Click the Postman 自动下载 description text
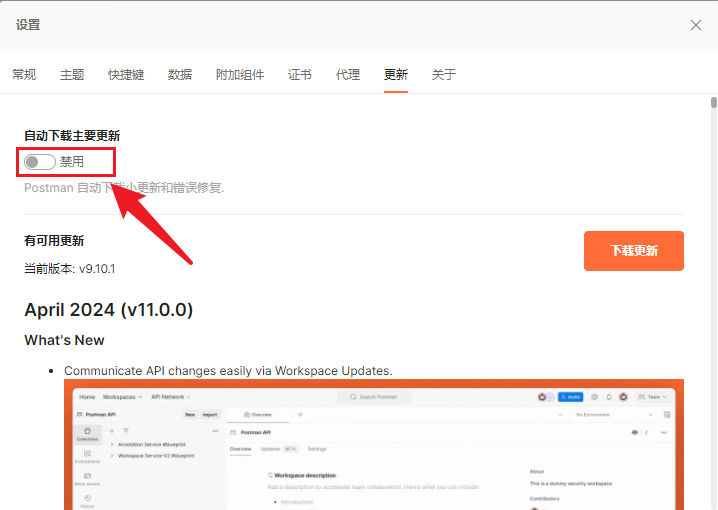Screen dimensions: 718x510 [124, 188]
